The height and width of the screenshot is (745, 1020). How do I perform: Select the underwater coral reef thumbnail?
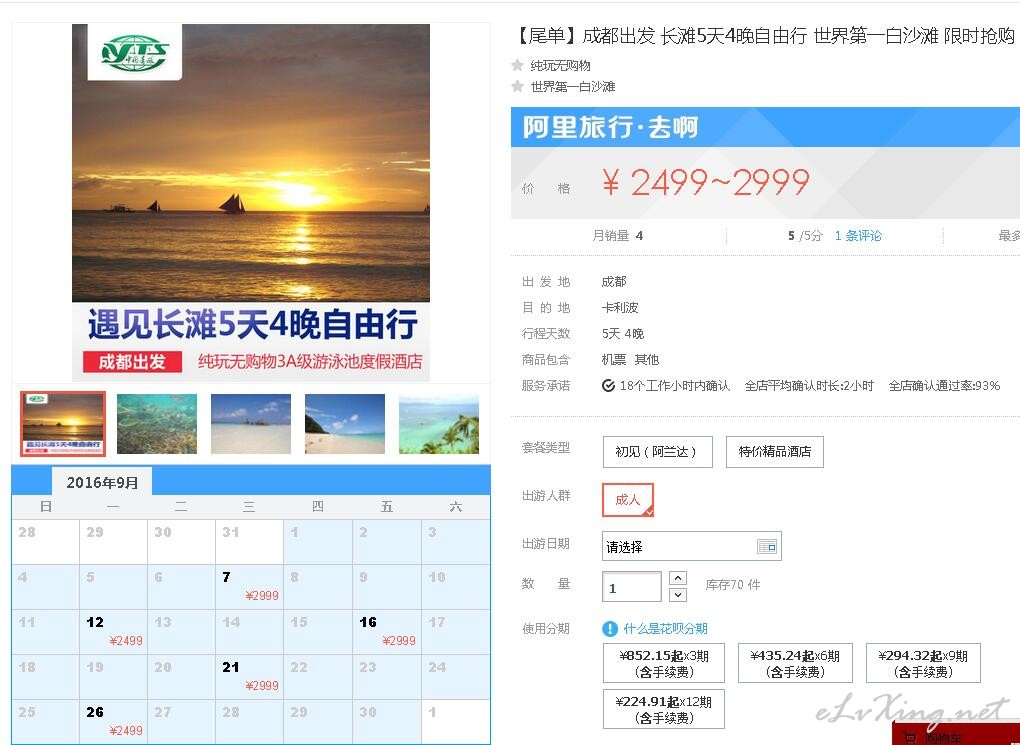click(157, 424)
